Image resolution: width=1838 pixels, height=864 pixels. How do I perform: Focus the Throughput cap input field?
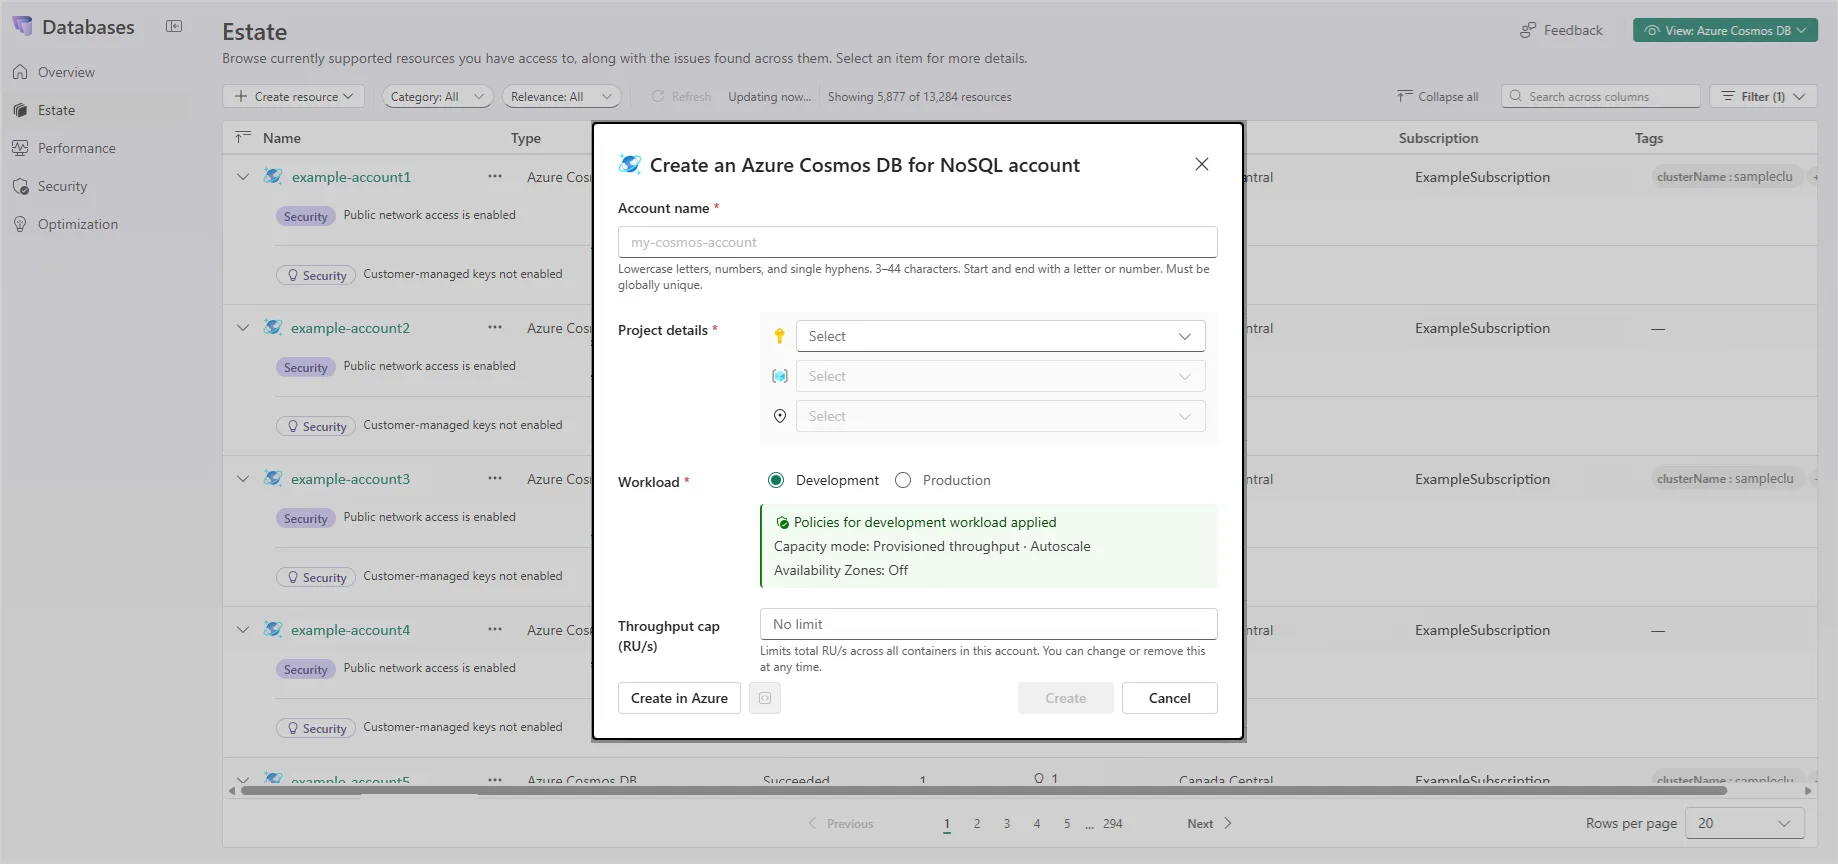(988, 624)
